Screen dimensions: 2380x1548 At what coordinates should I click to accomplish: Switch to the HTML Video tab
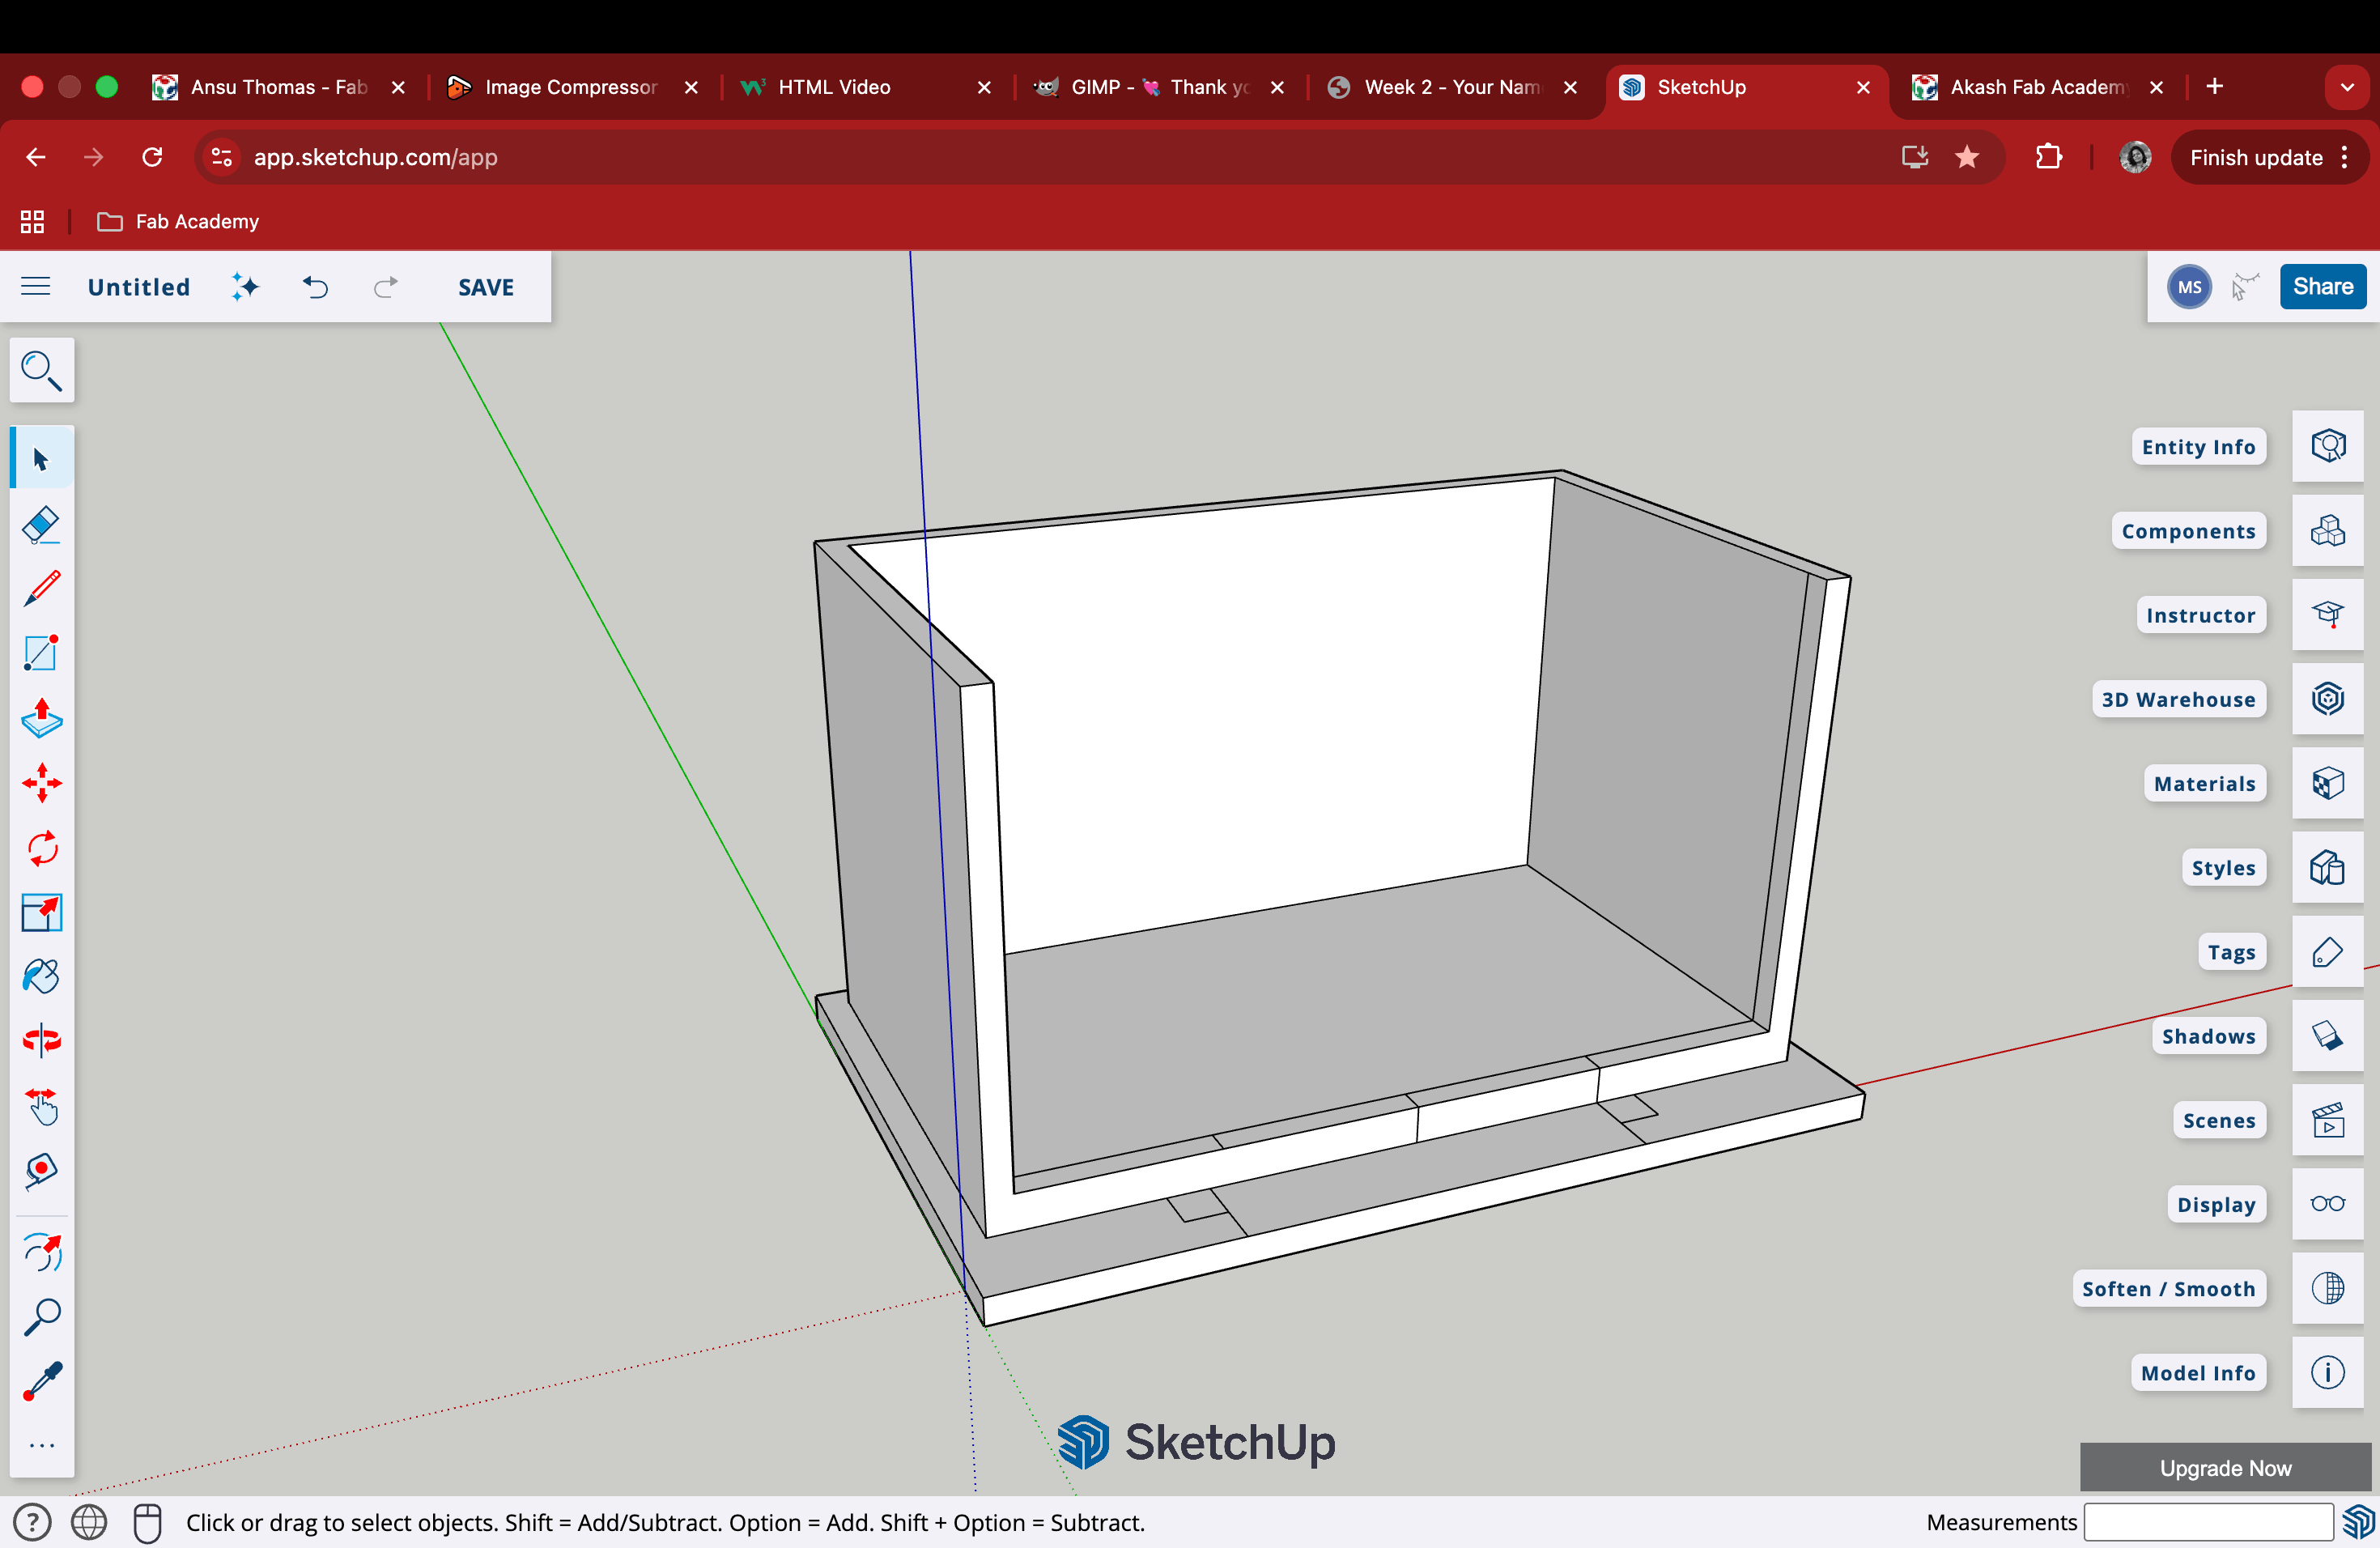click(x=834, y=87)
